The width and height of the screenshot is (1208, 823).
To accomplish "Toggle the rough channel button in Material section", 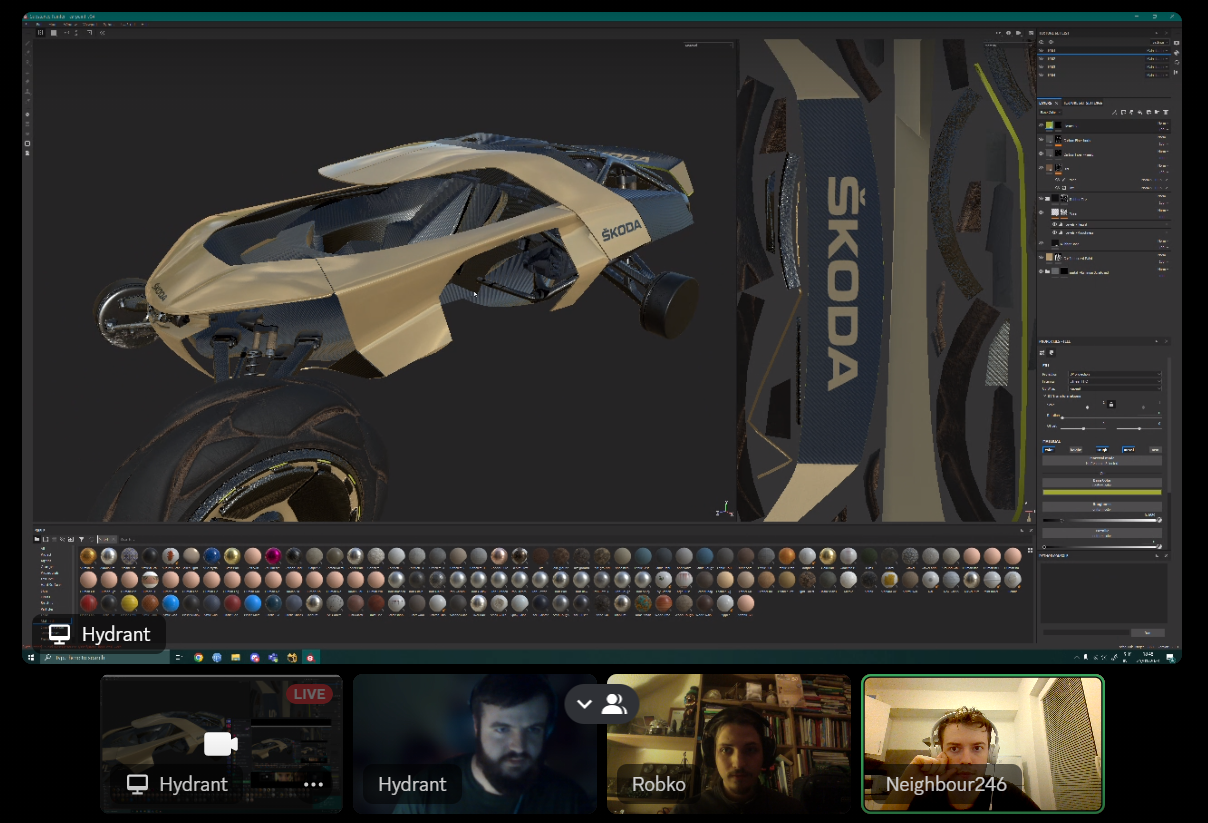I will point(1102,450).
